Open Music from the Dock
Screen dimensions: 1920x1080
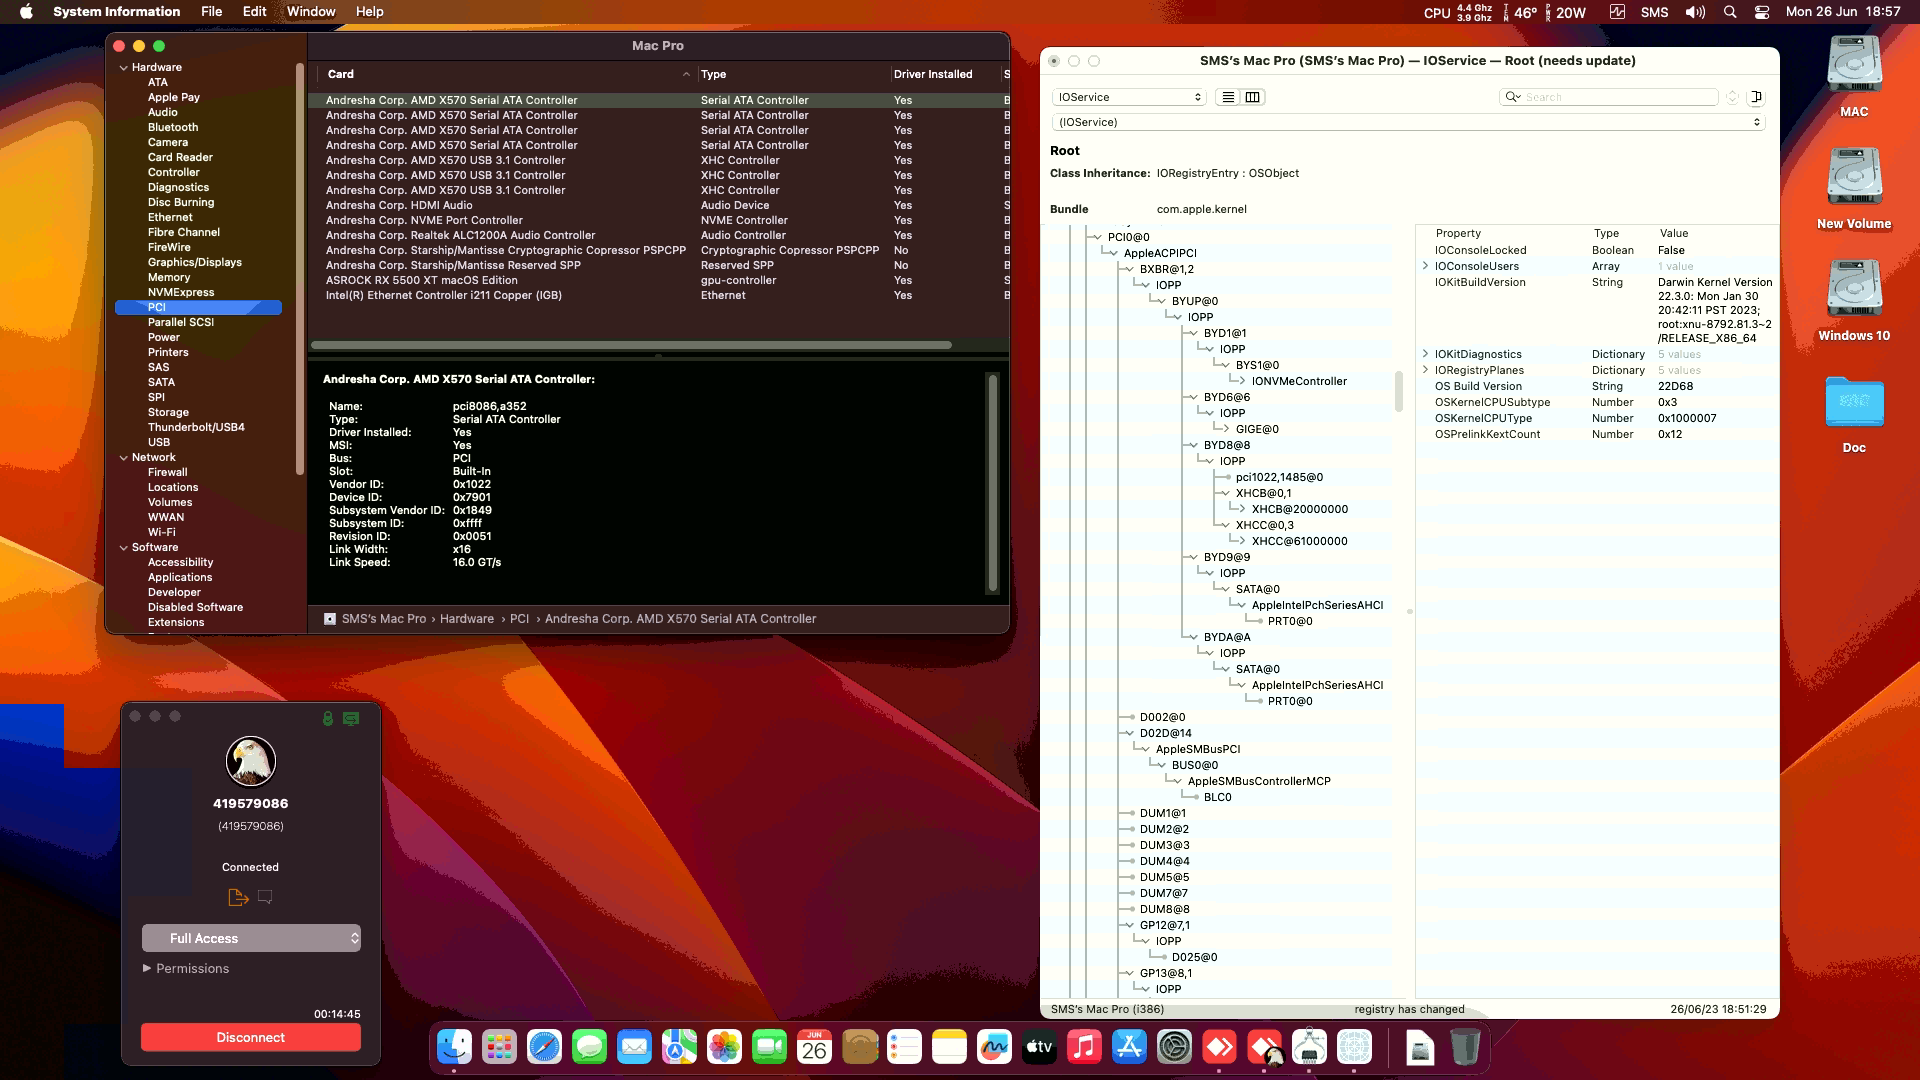pyautogui.click(x=1084, y=1047)
